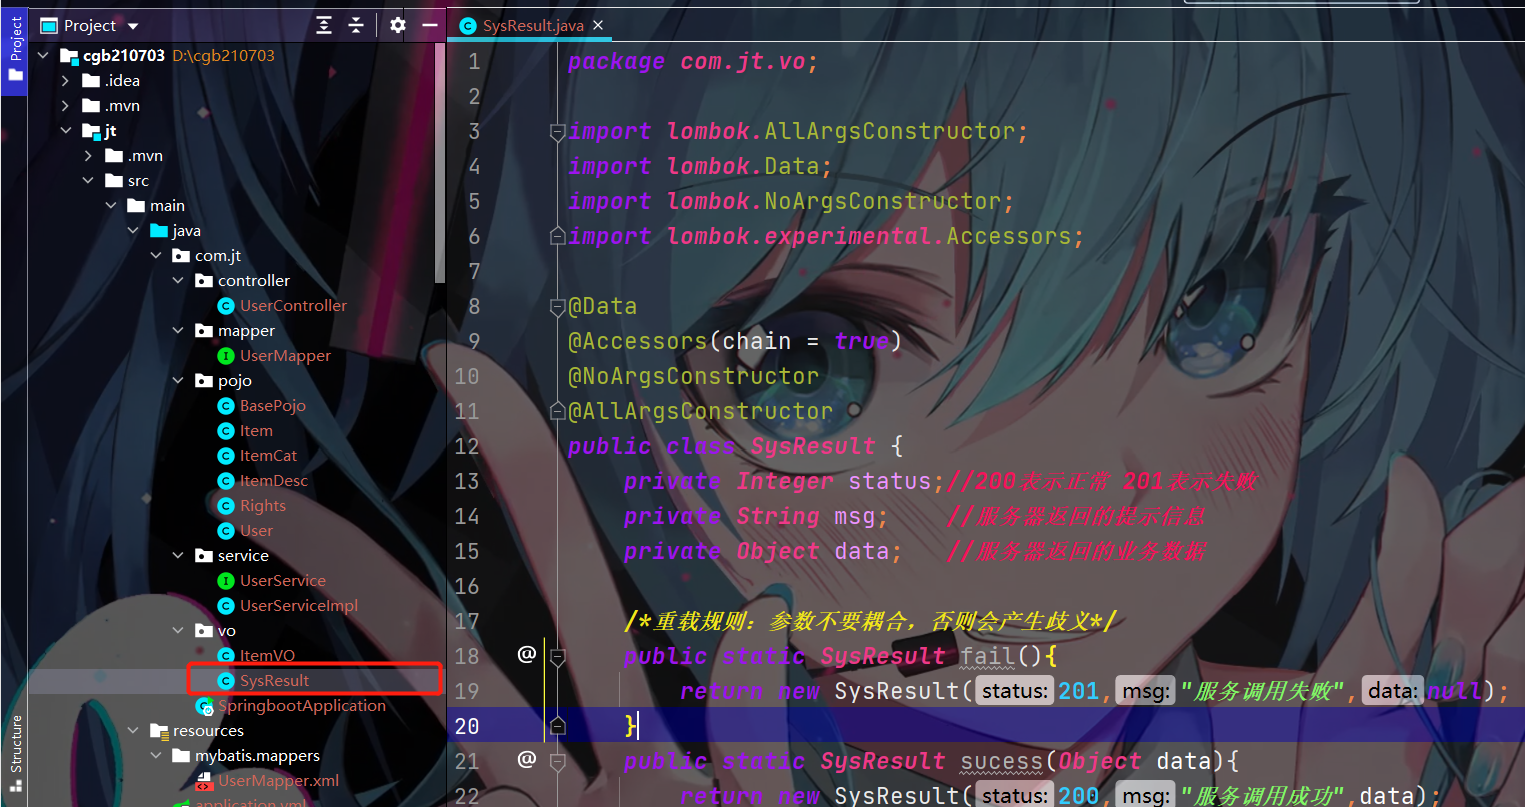Click the data: parameter hint on line 19

point(1392,691)
